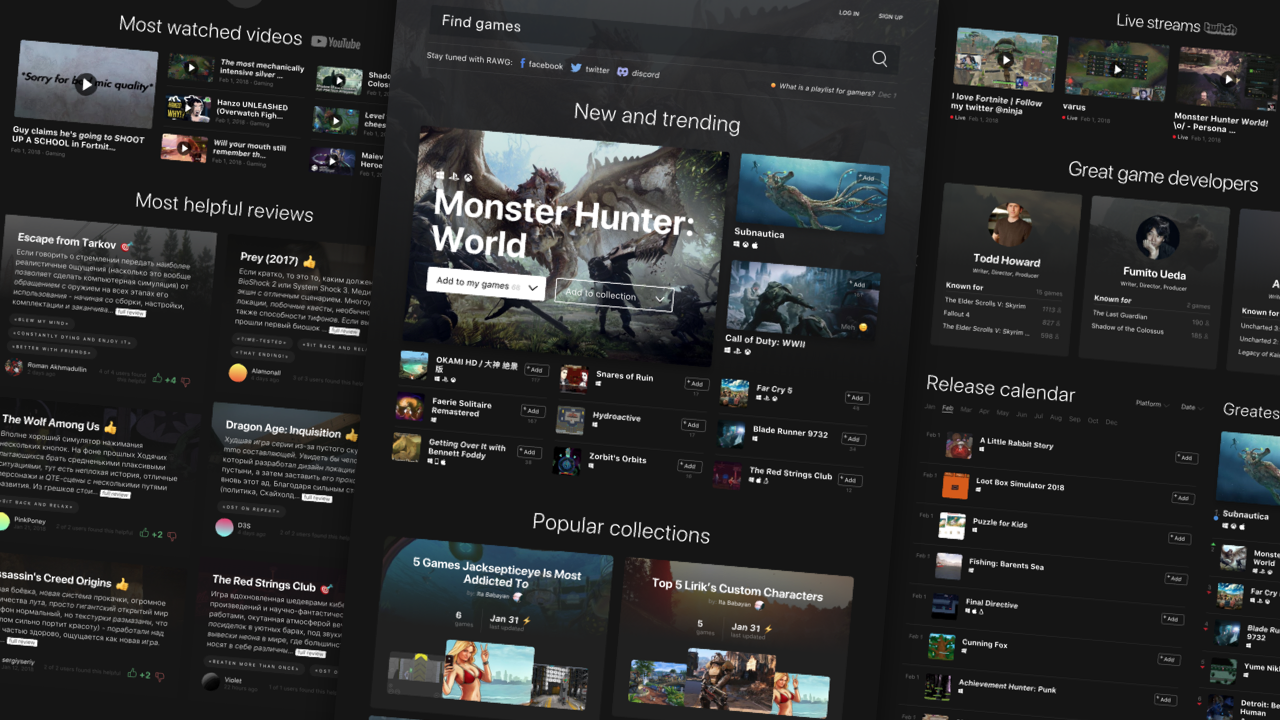1280x720 pixels.
Task: Toggle Add for A Little Rabbit Story
Action: [1186, 458]
